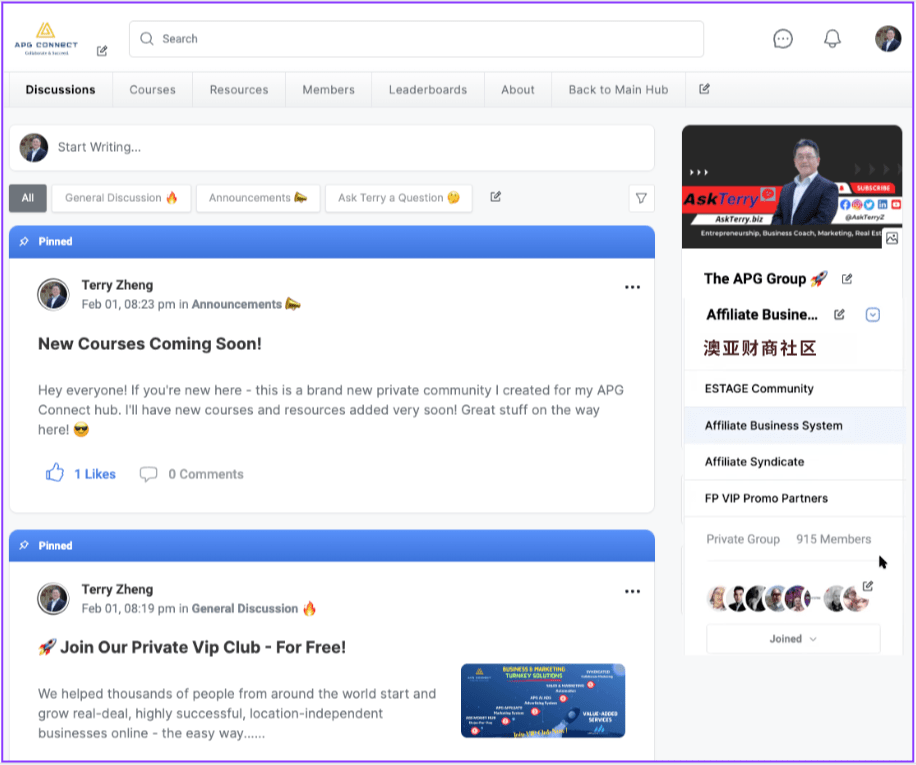The width and height of the screenshot is (916, 765).
Task: Go to the Members tab
Action: [x=328, y=89]
